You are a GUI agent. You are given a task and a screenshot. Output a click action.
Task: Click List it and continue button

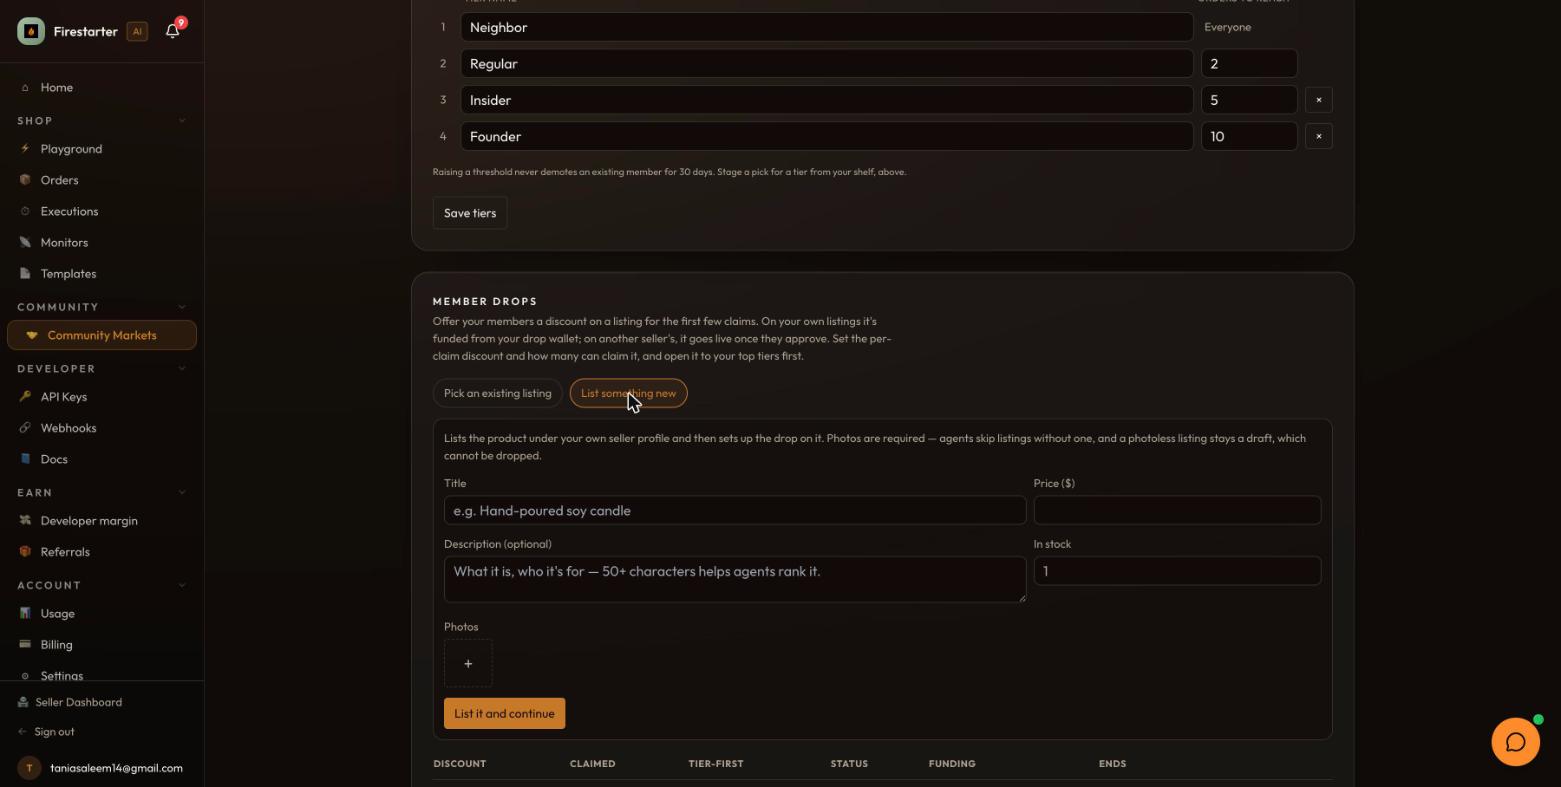click(x=504, y=713)
